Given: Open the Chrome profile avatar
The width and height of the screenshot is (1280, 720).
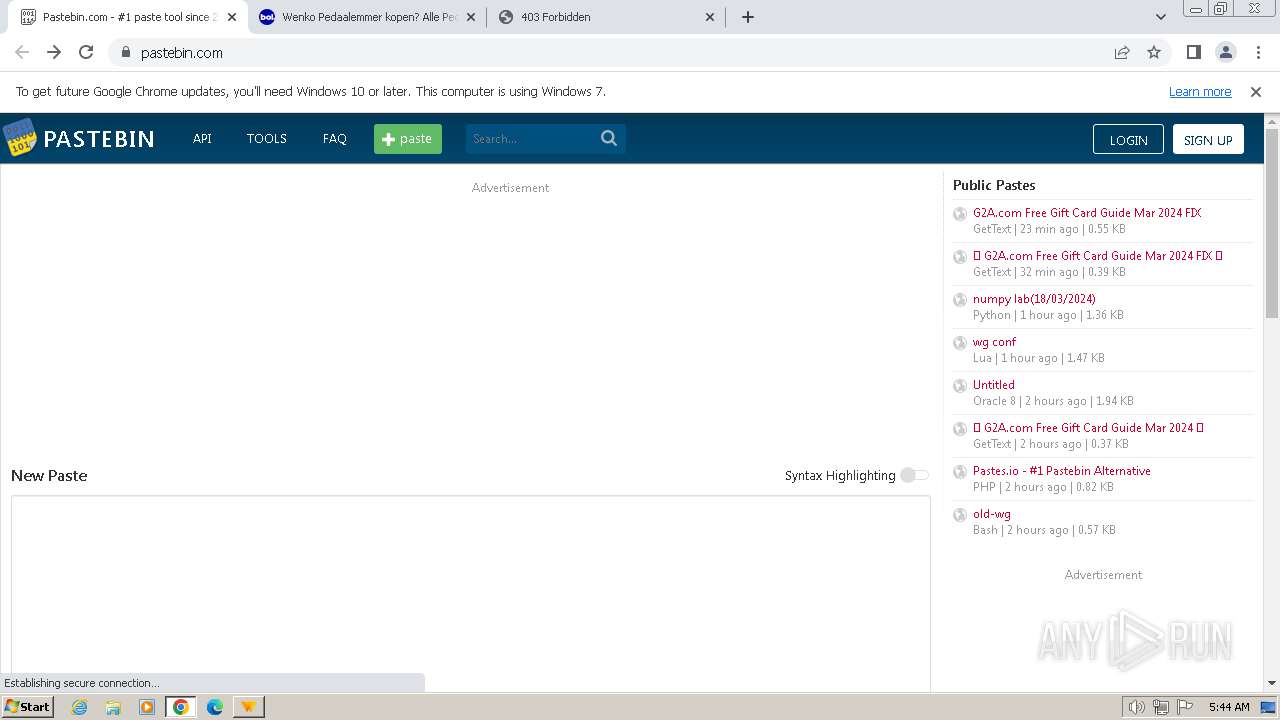Looking at the screenshot, I should (1226, 53).
